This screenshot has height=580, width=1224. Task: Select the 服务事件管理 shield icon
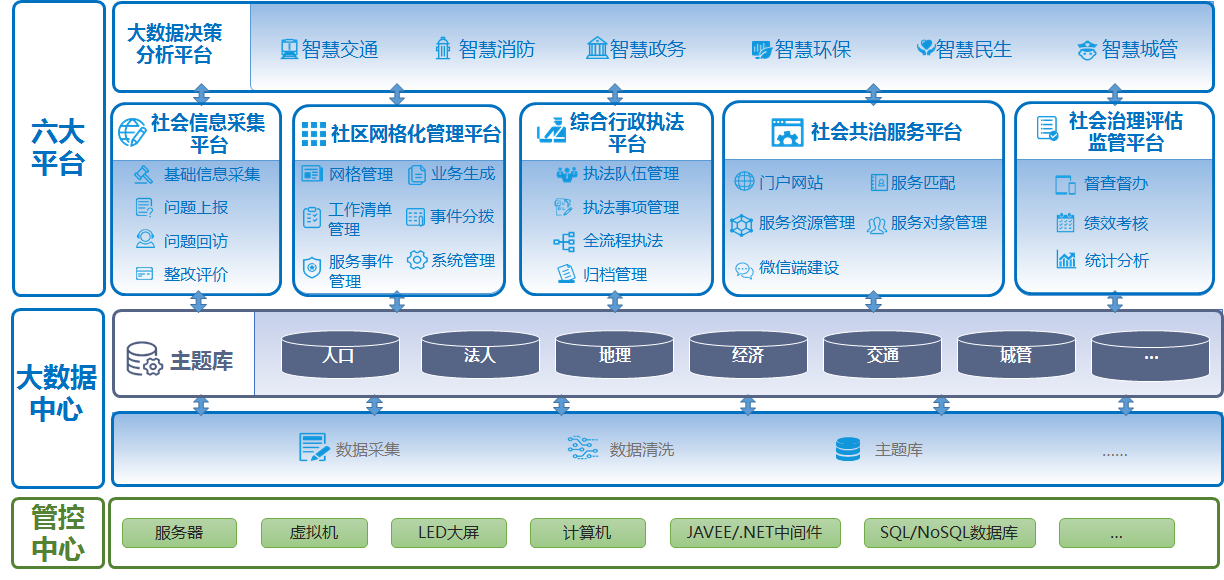[x=311, y=267]
